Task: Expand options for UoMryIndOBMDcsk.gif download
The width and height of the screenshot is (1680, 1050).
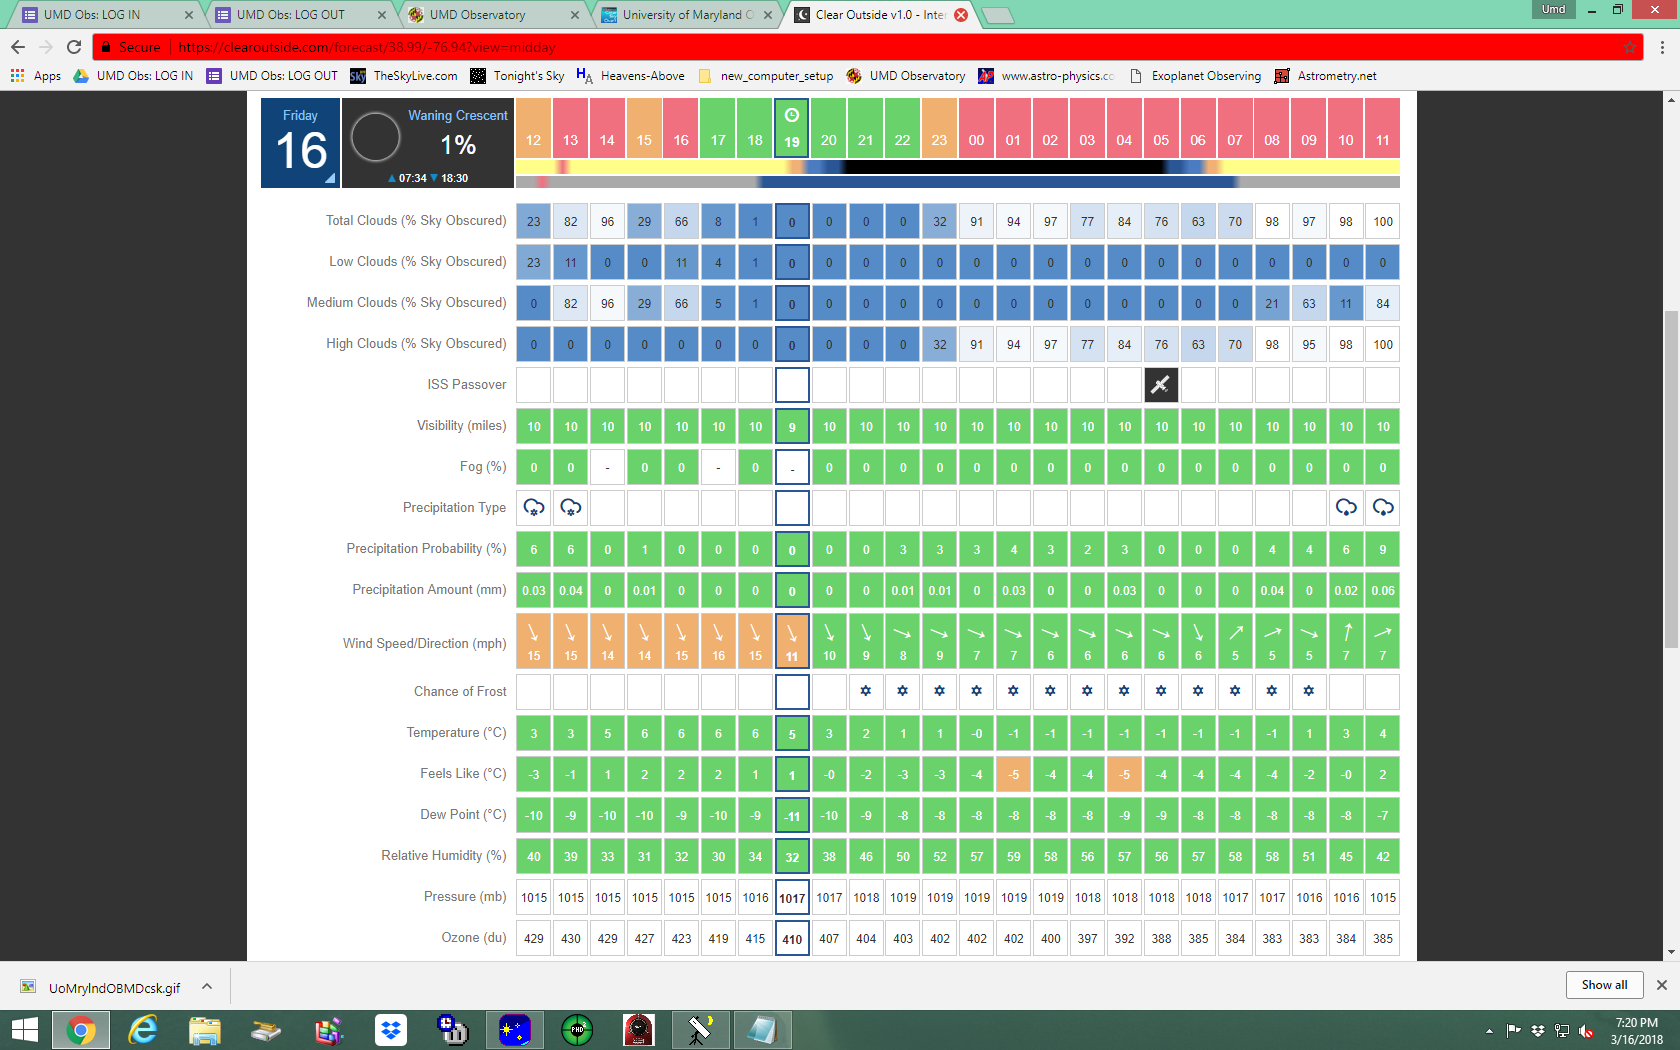Action: (207, 986)
